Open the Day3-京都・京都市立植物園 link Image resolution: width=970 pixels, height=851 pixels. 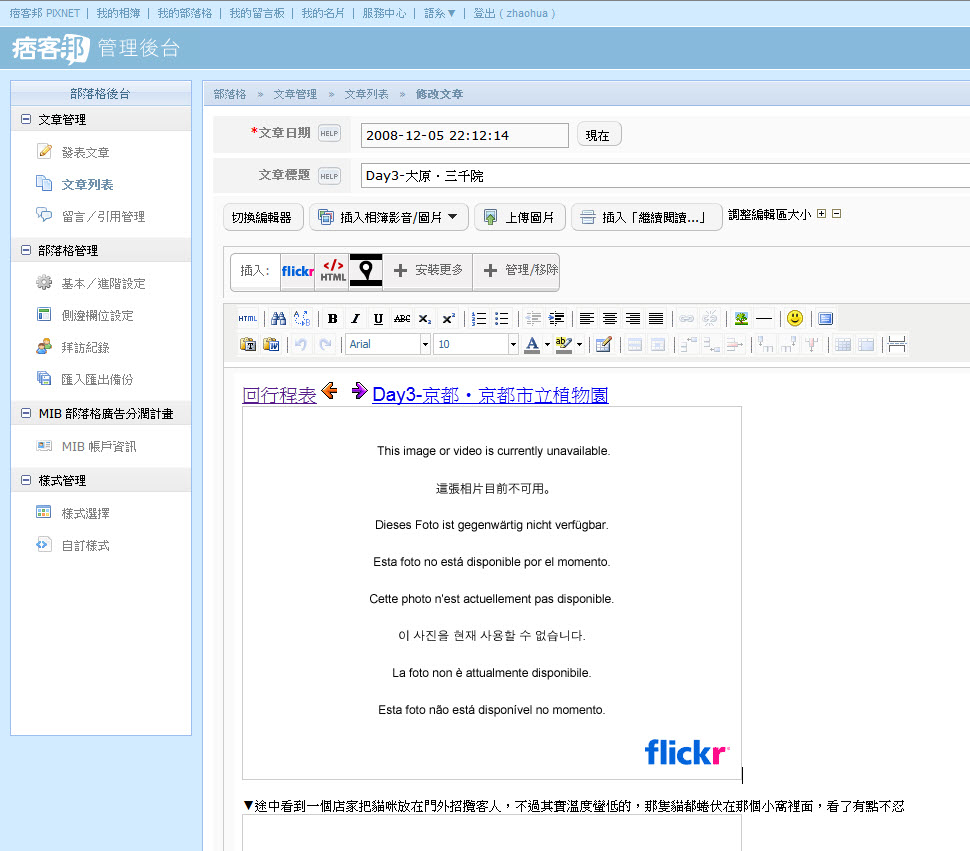(491, 395)
